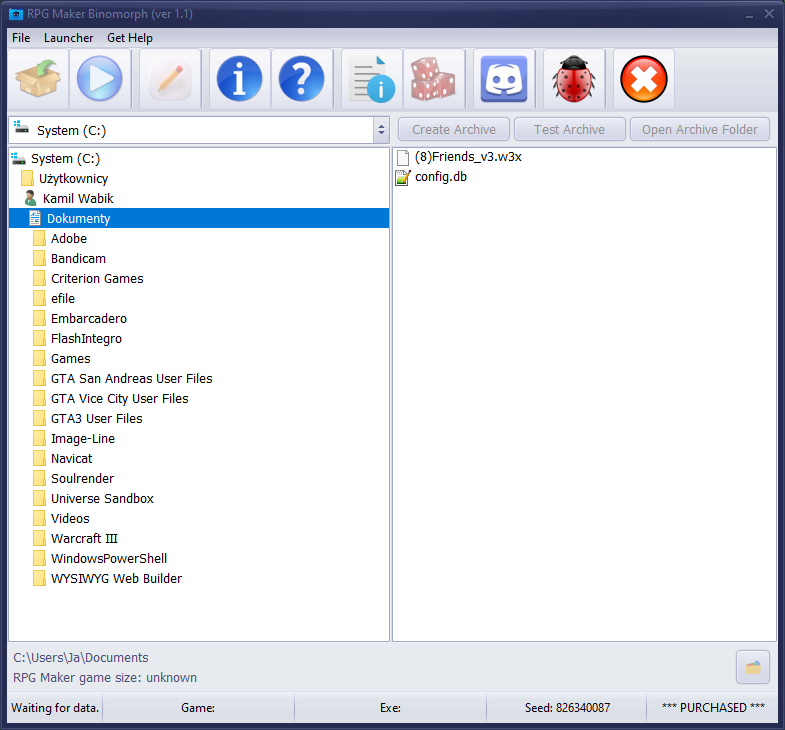
Task: Open the File menu
Action: click(x=21, y=38)
